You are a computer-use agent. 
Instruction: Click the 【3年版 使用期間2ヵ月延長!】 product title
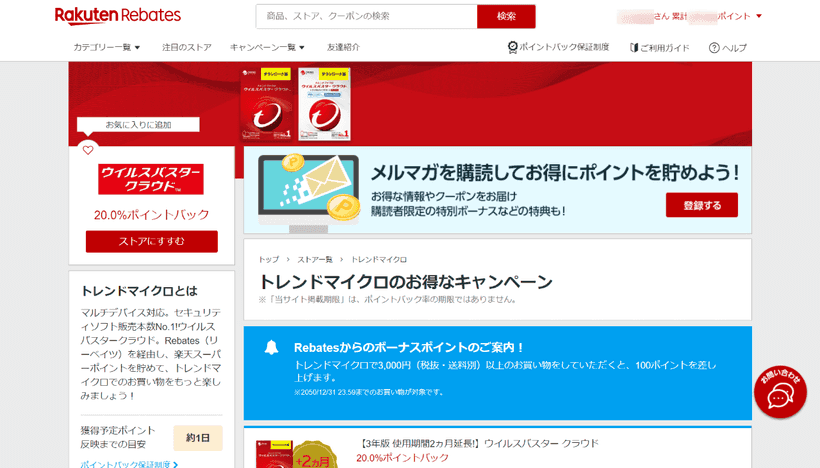(x=477, y=443)
